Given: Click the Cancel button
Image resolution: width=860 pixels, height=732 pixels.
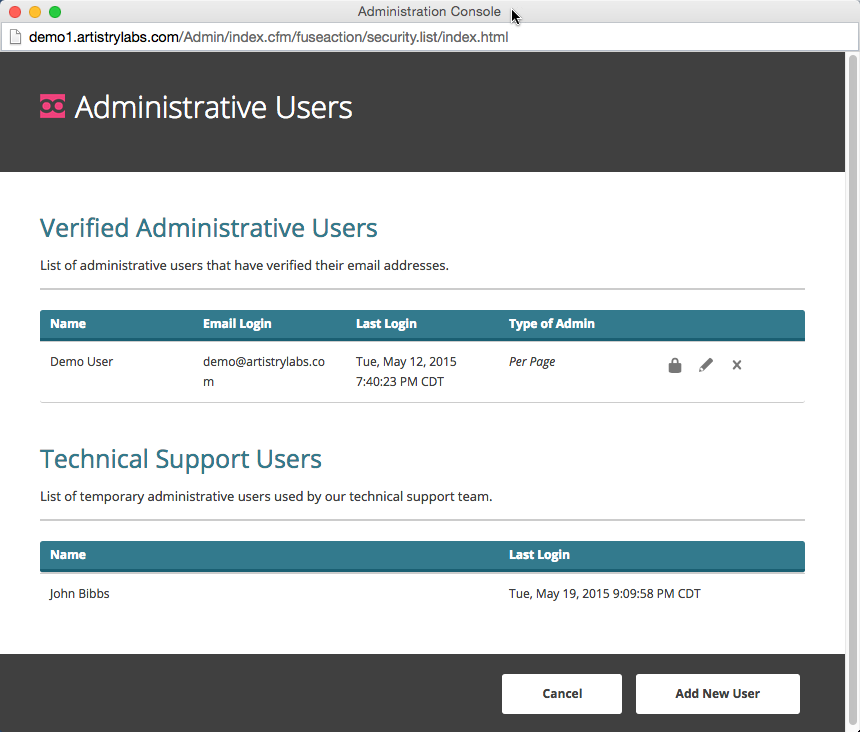Looking at the screenshot, I should (x=562, y=694).
